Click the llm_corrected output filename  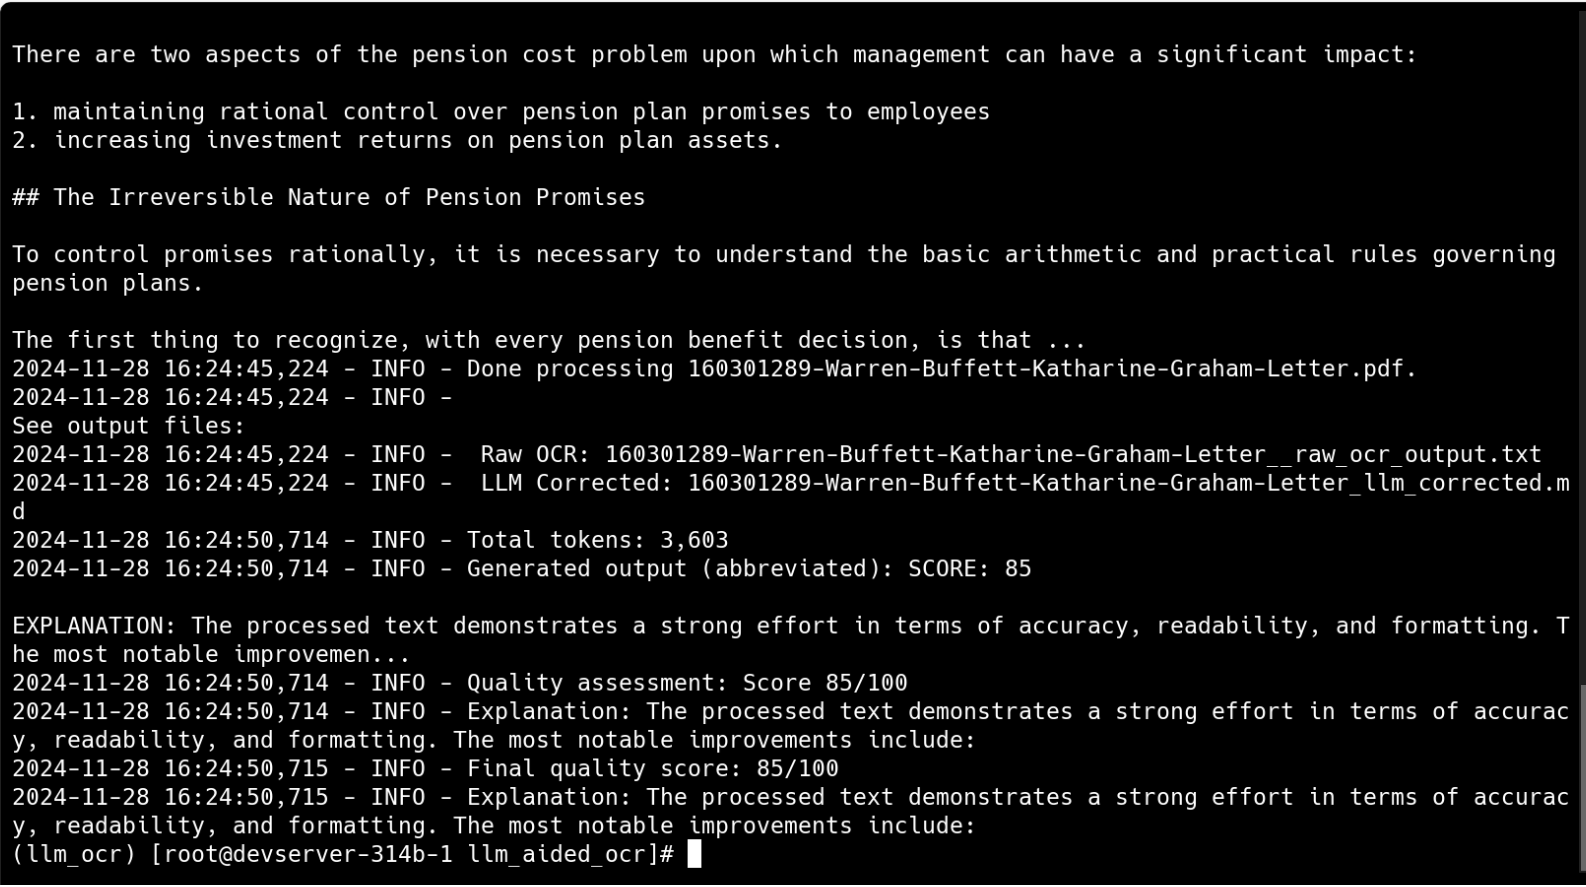tap(1128, 483)
